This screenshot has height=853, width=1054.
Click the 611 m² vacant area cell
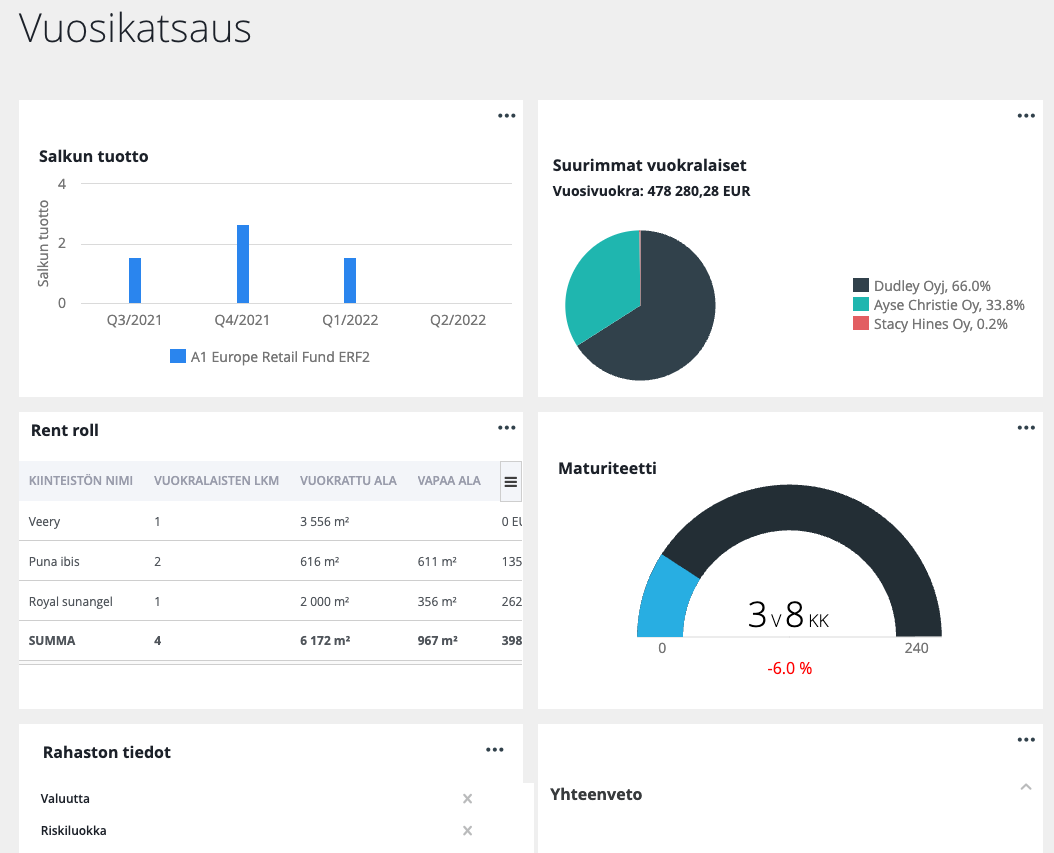[437, 561]
